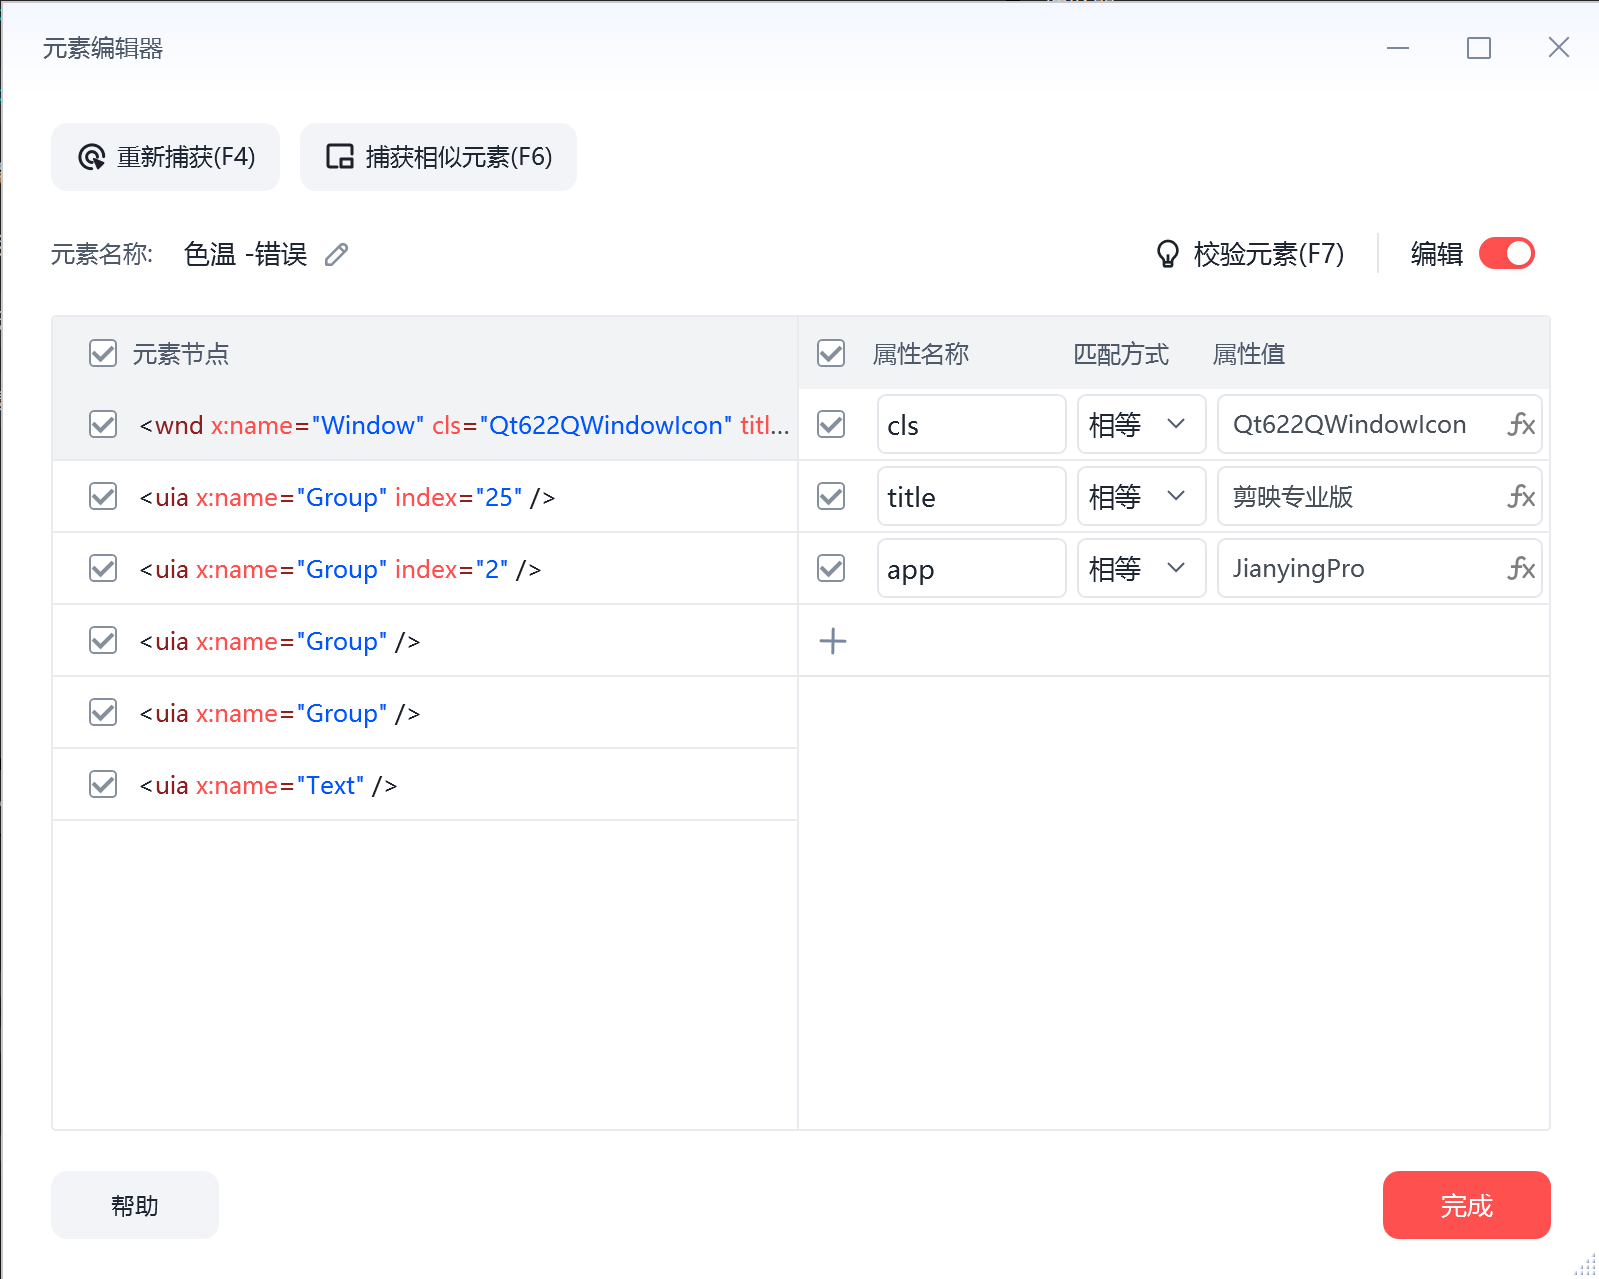
Task: Click the recapture target icon
Action: [92, 157]
